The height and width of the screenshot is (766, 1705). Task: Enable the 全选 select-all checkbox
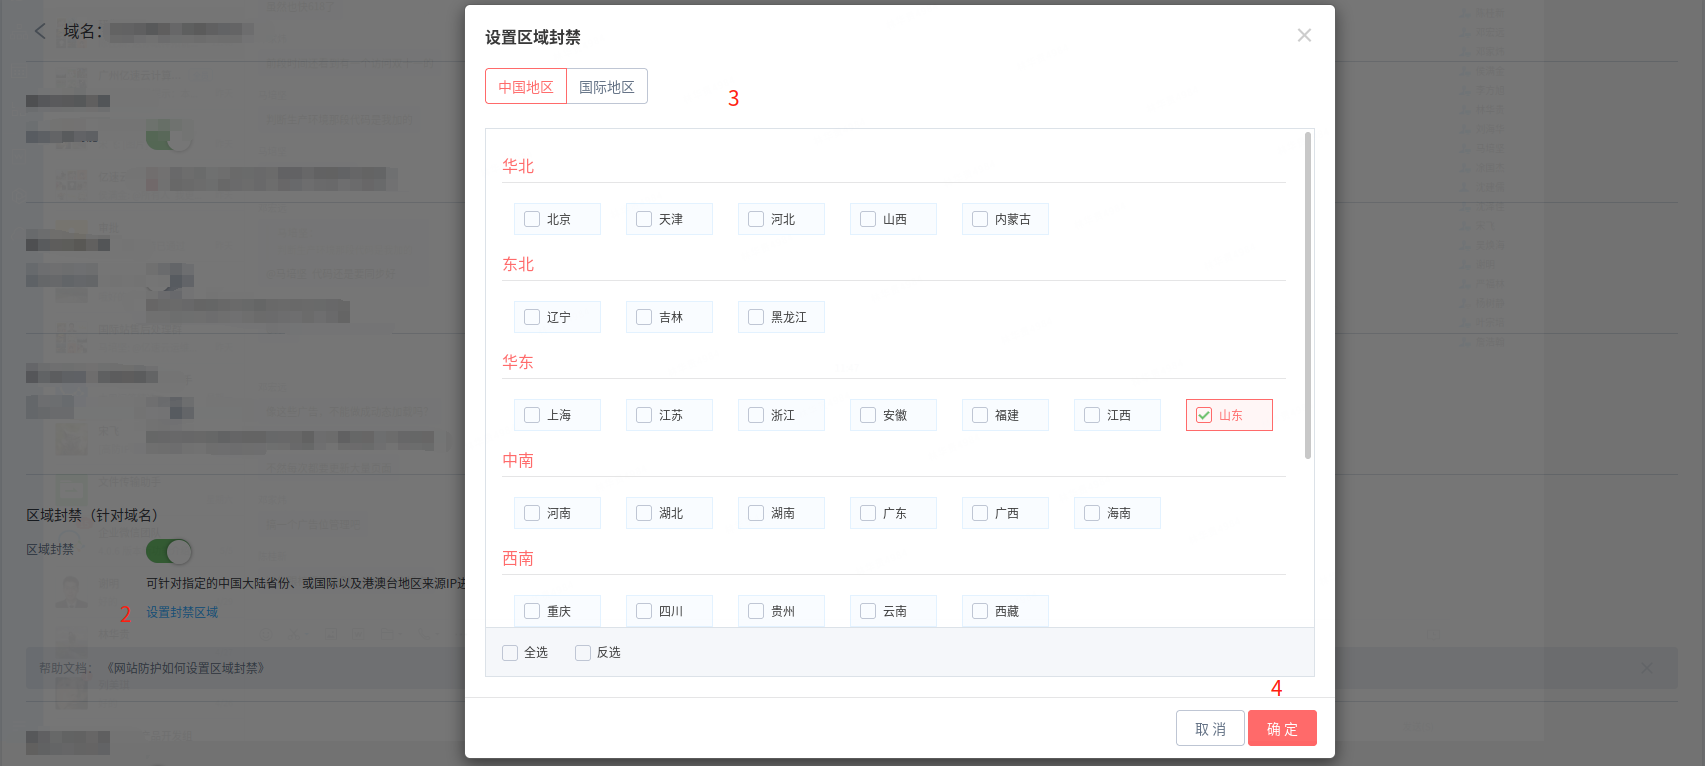pyautogui.click(x=510, y=653)
